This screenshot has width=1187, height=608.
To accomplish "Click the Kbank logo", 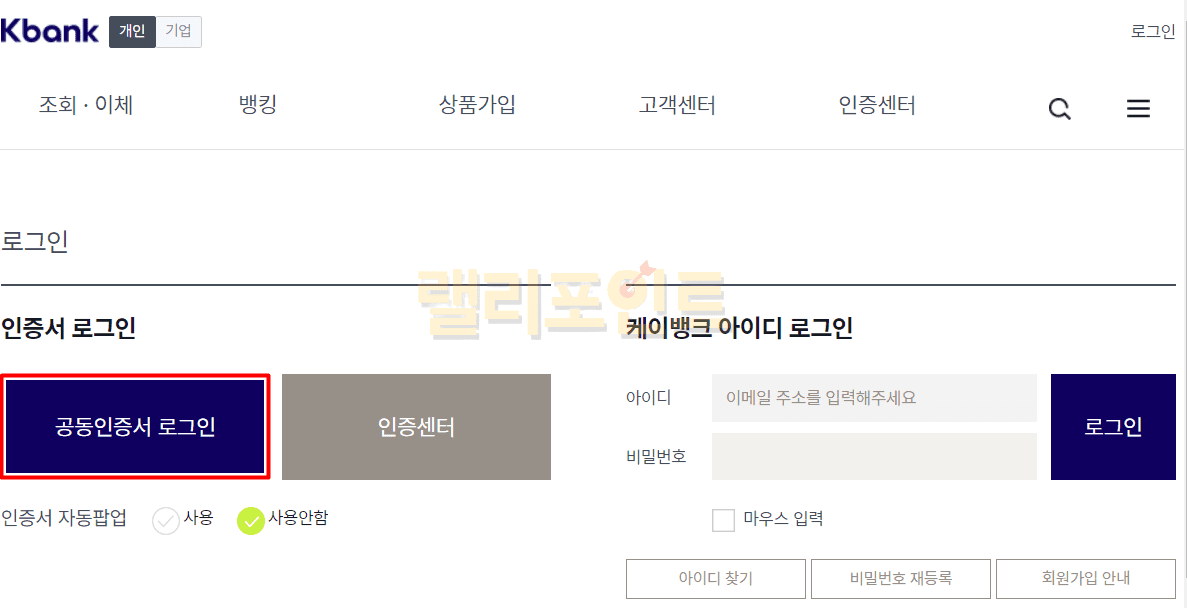I will pos(50,31).
